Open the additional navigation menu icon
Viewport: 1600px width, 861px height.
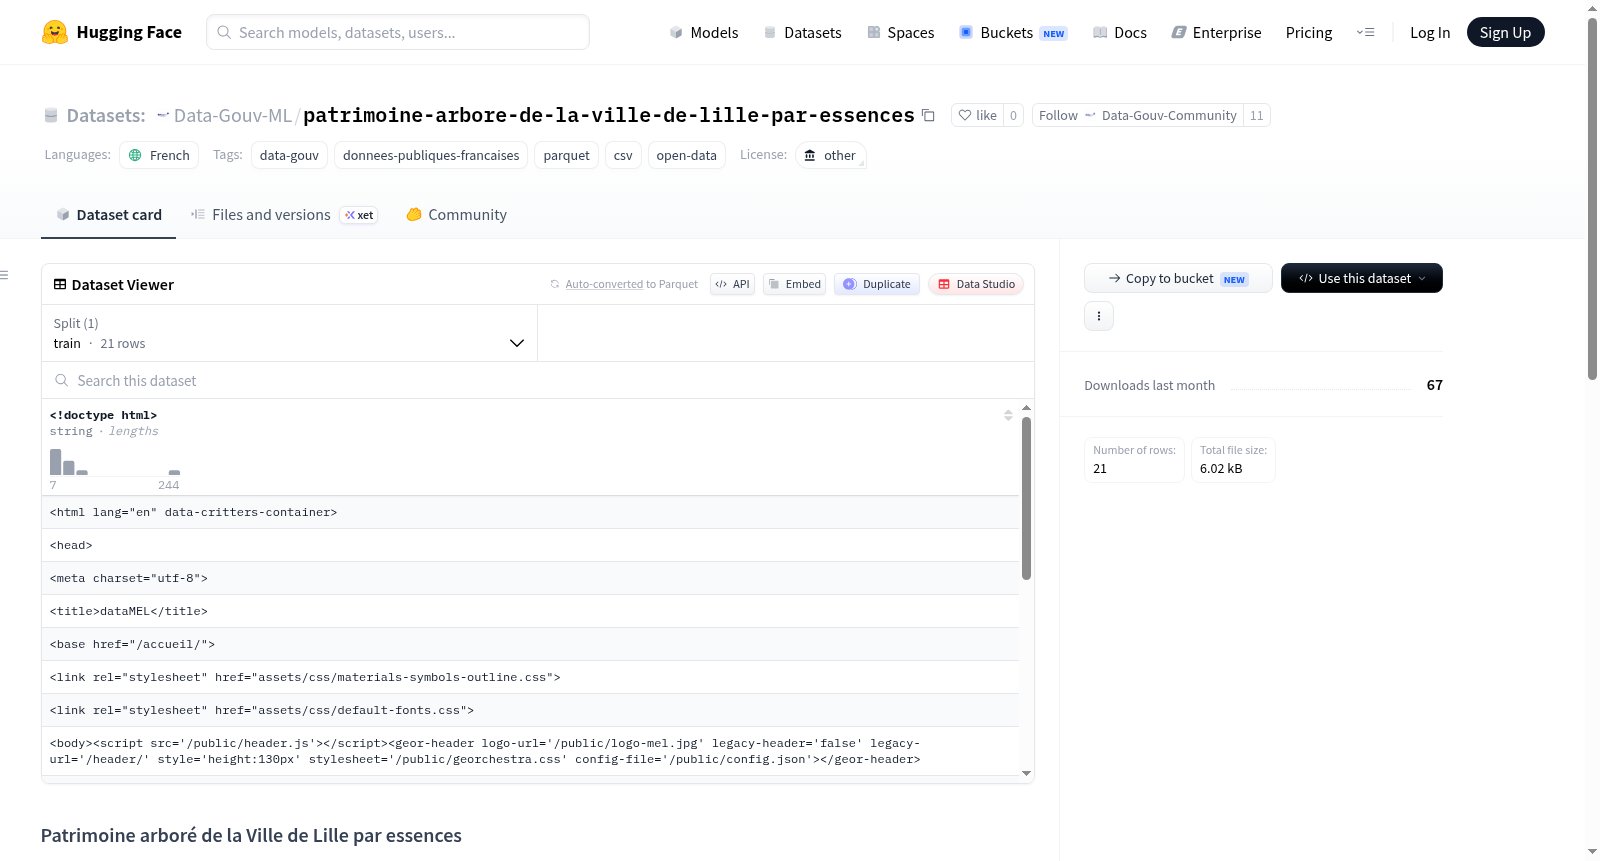(1365, 32)
